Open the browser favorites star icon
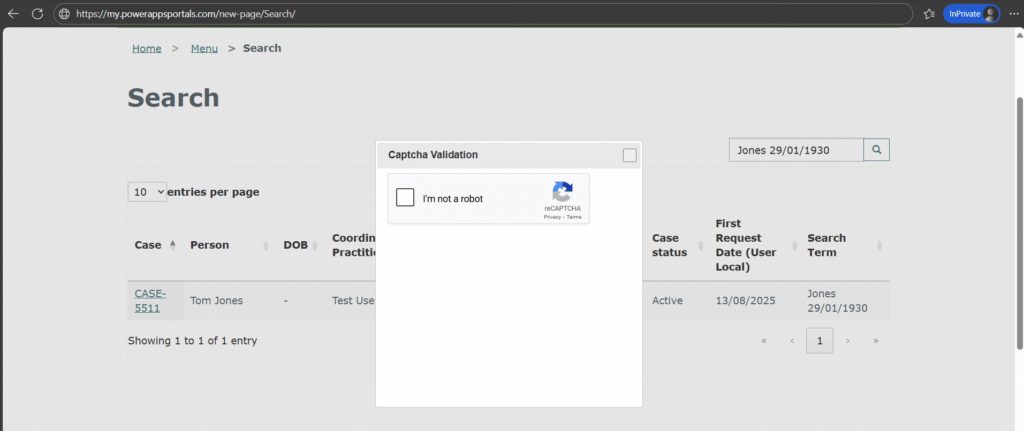Image resolution: width=1024 pixels, height=431 pixels. (x=929, y=14)
